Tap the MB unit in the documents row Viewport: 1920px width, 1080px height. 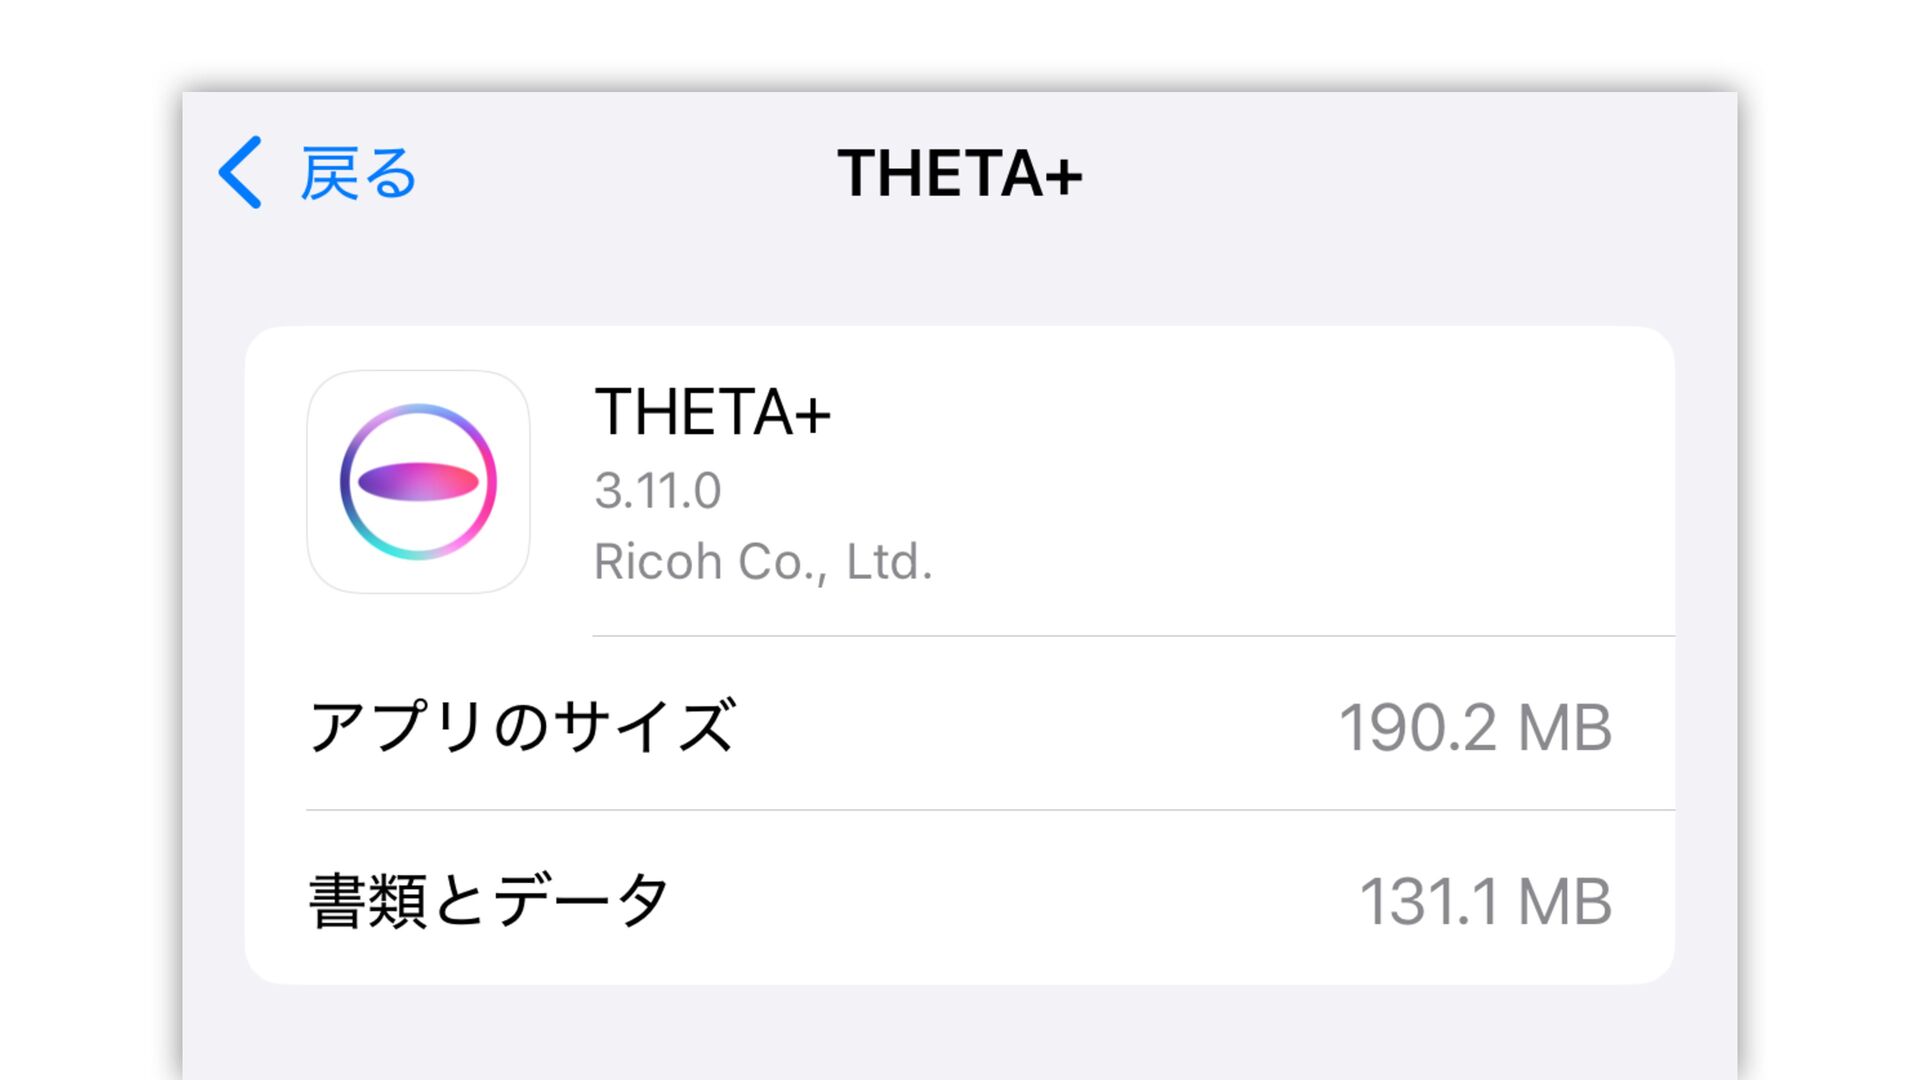(x=1565, y=901)
